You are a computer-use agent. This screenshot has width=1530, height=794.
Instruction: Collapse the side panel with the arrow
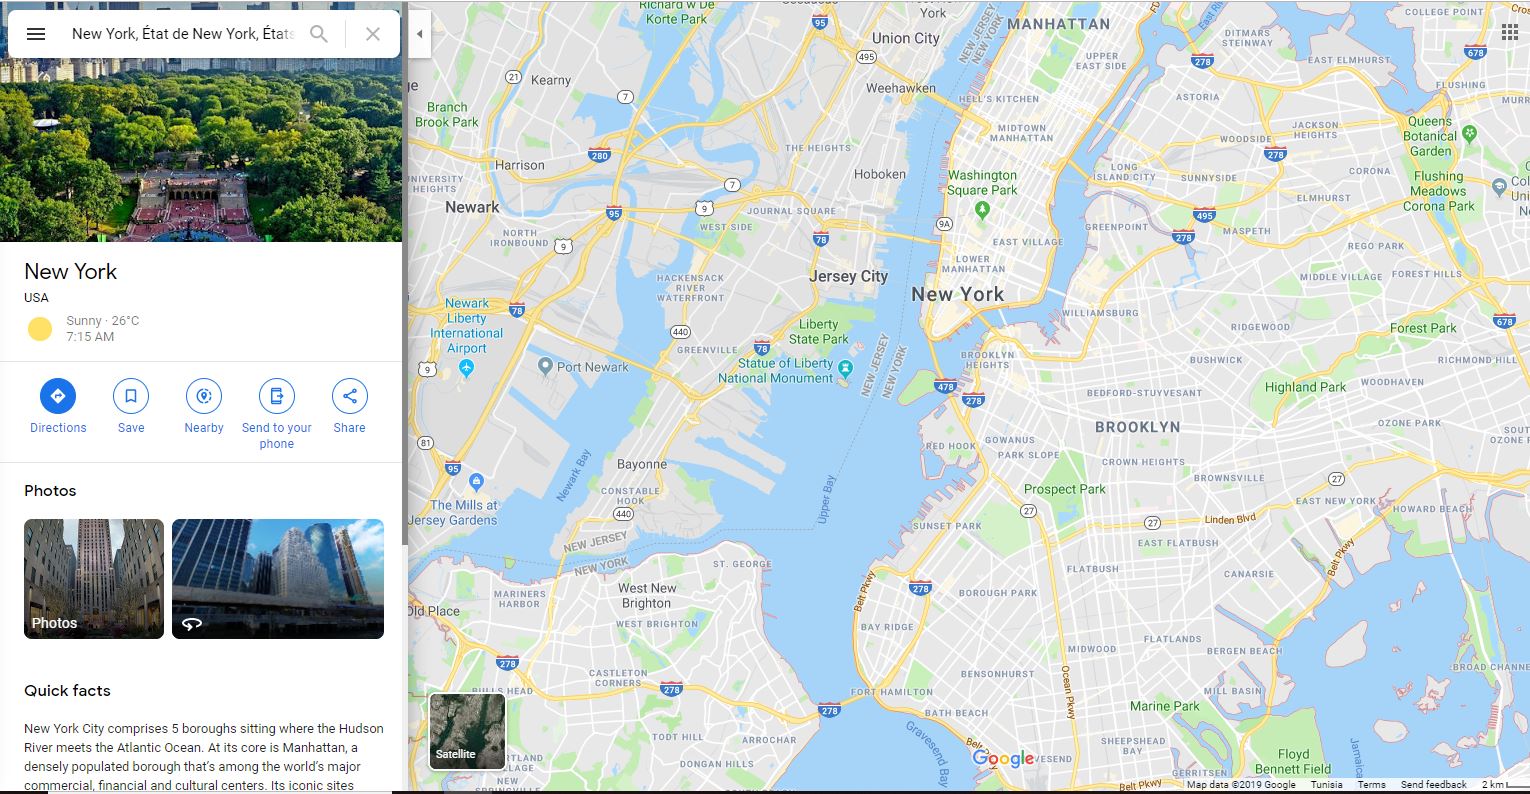(419, 34)
